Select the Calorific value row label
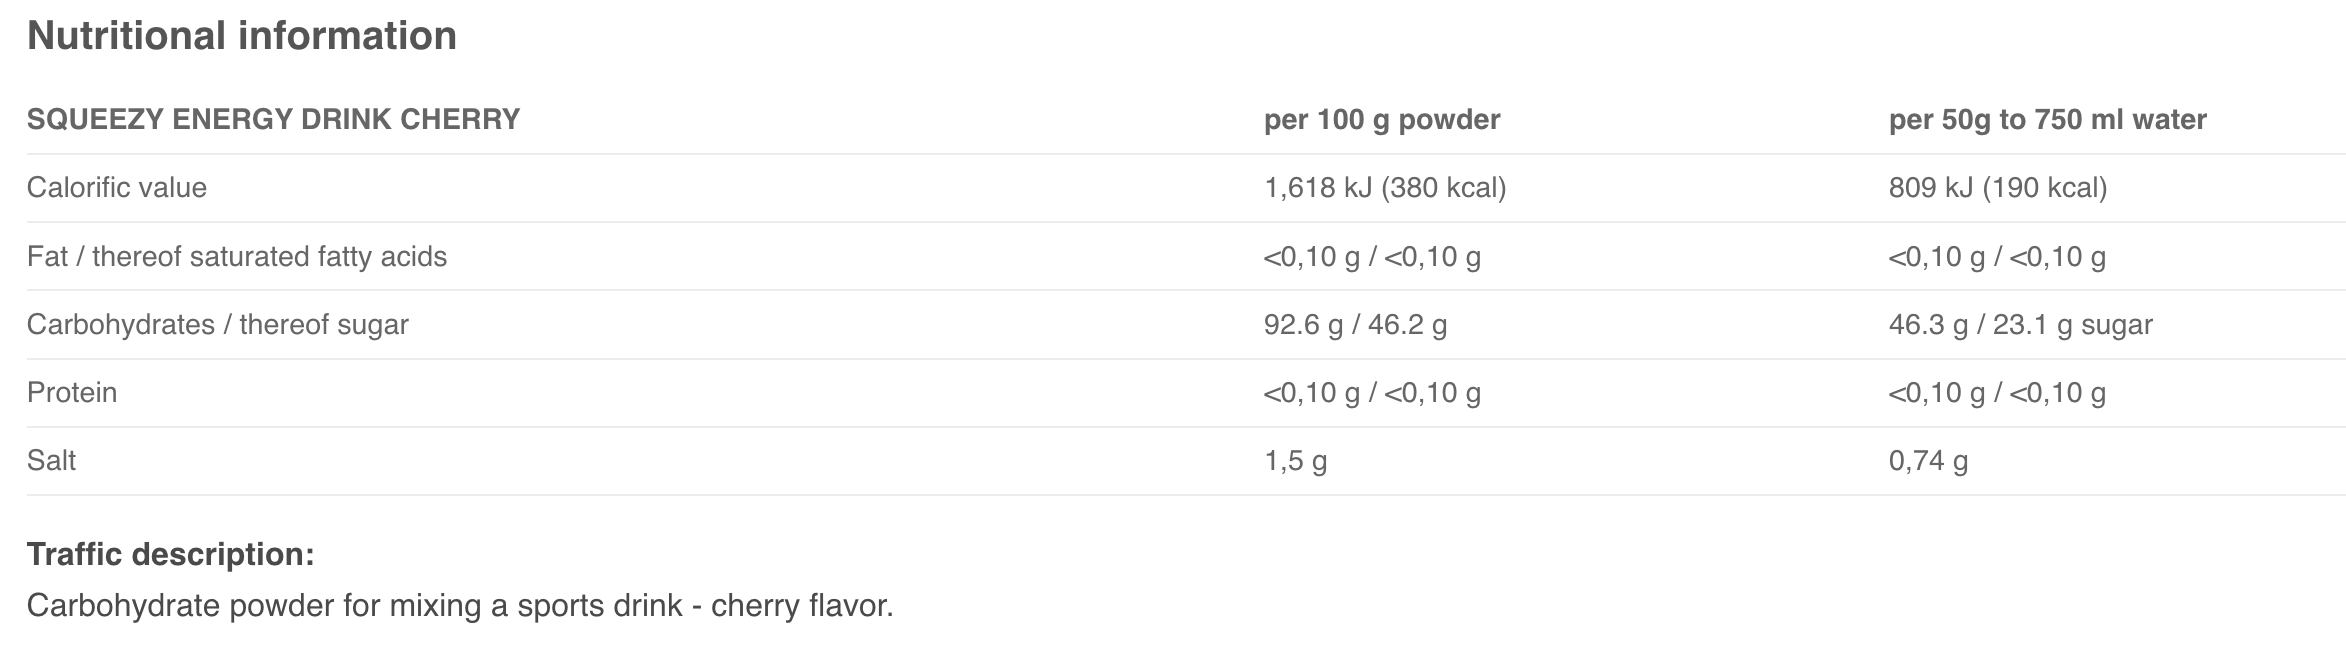The image size is (2346, 666). point(117,188)
